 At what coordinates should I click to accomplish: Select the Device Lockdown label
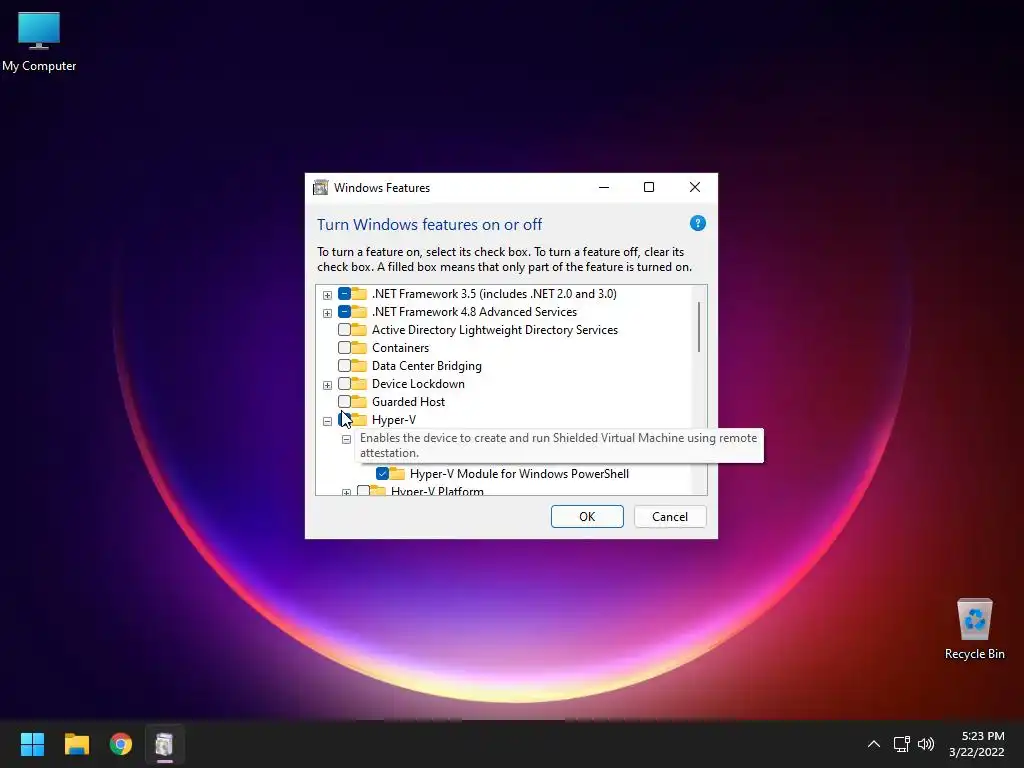coord(418,383)
